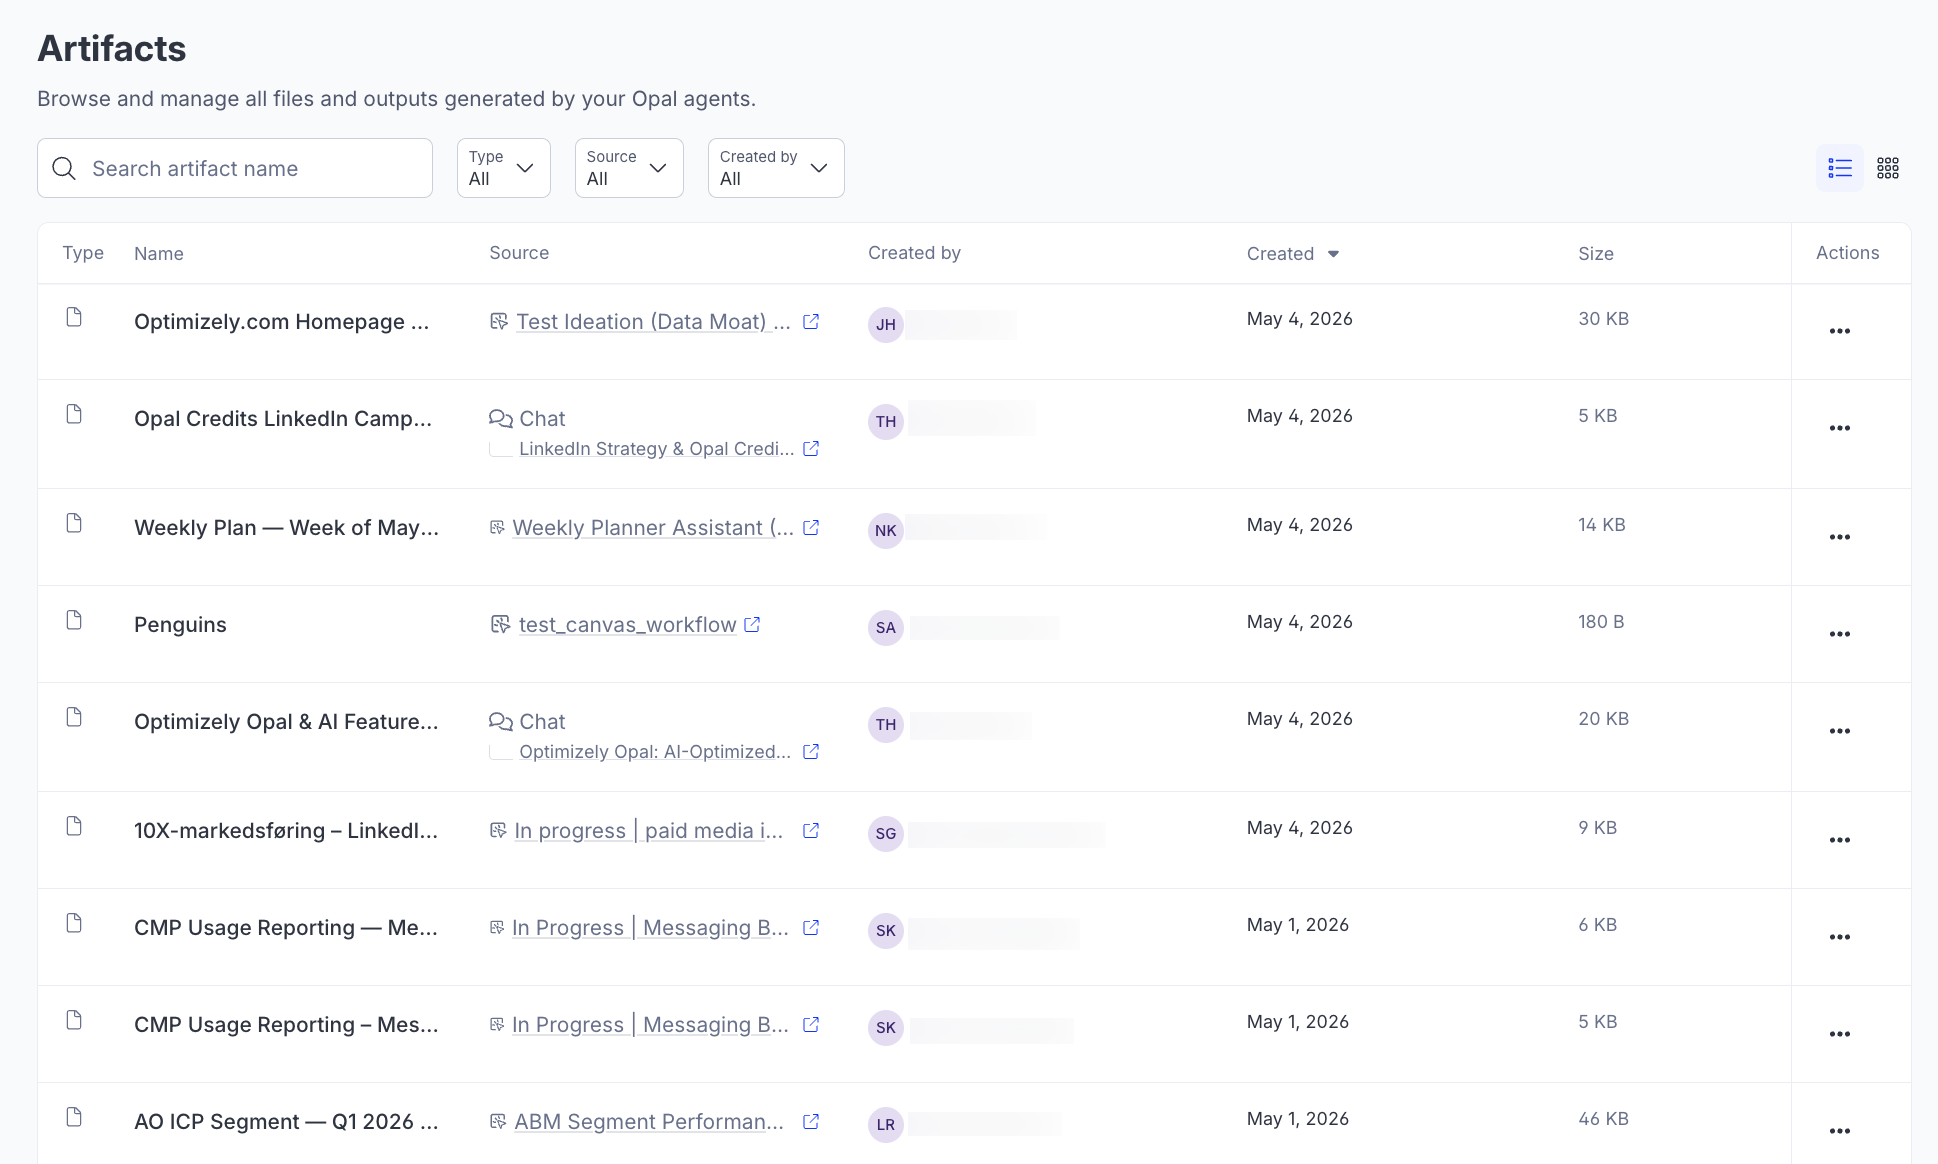
Task: Click the Search artifact name field
Action: pos(235,168)
